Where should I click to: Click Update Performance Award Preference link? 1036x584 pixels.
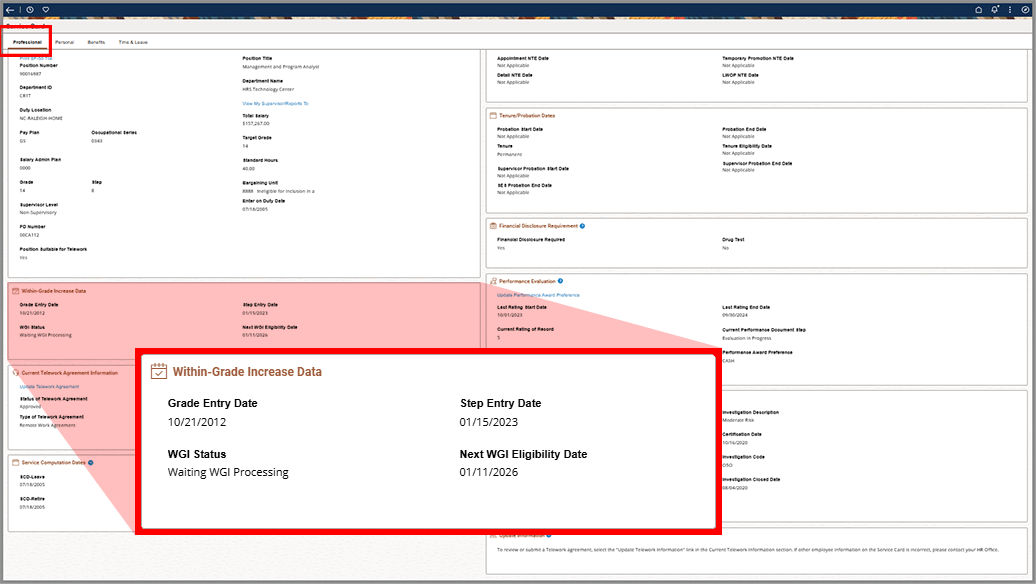[x=540, y=295]
